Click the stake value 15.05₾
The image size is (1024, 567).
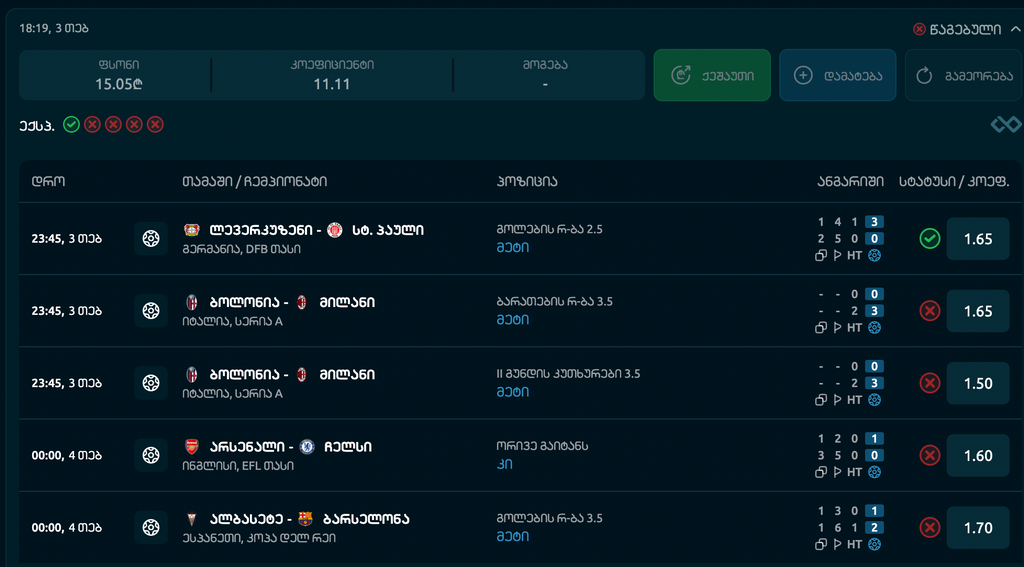(119, 84)
